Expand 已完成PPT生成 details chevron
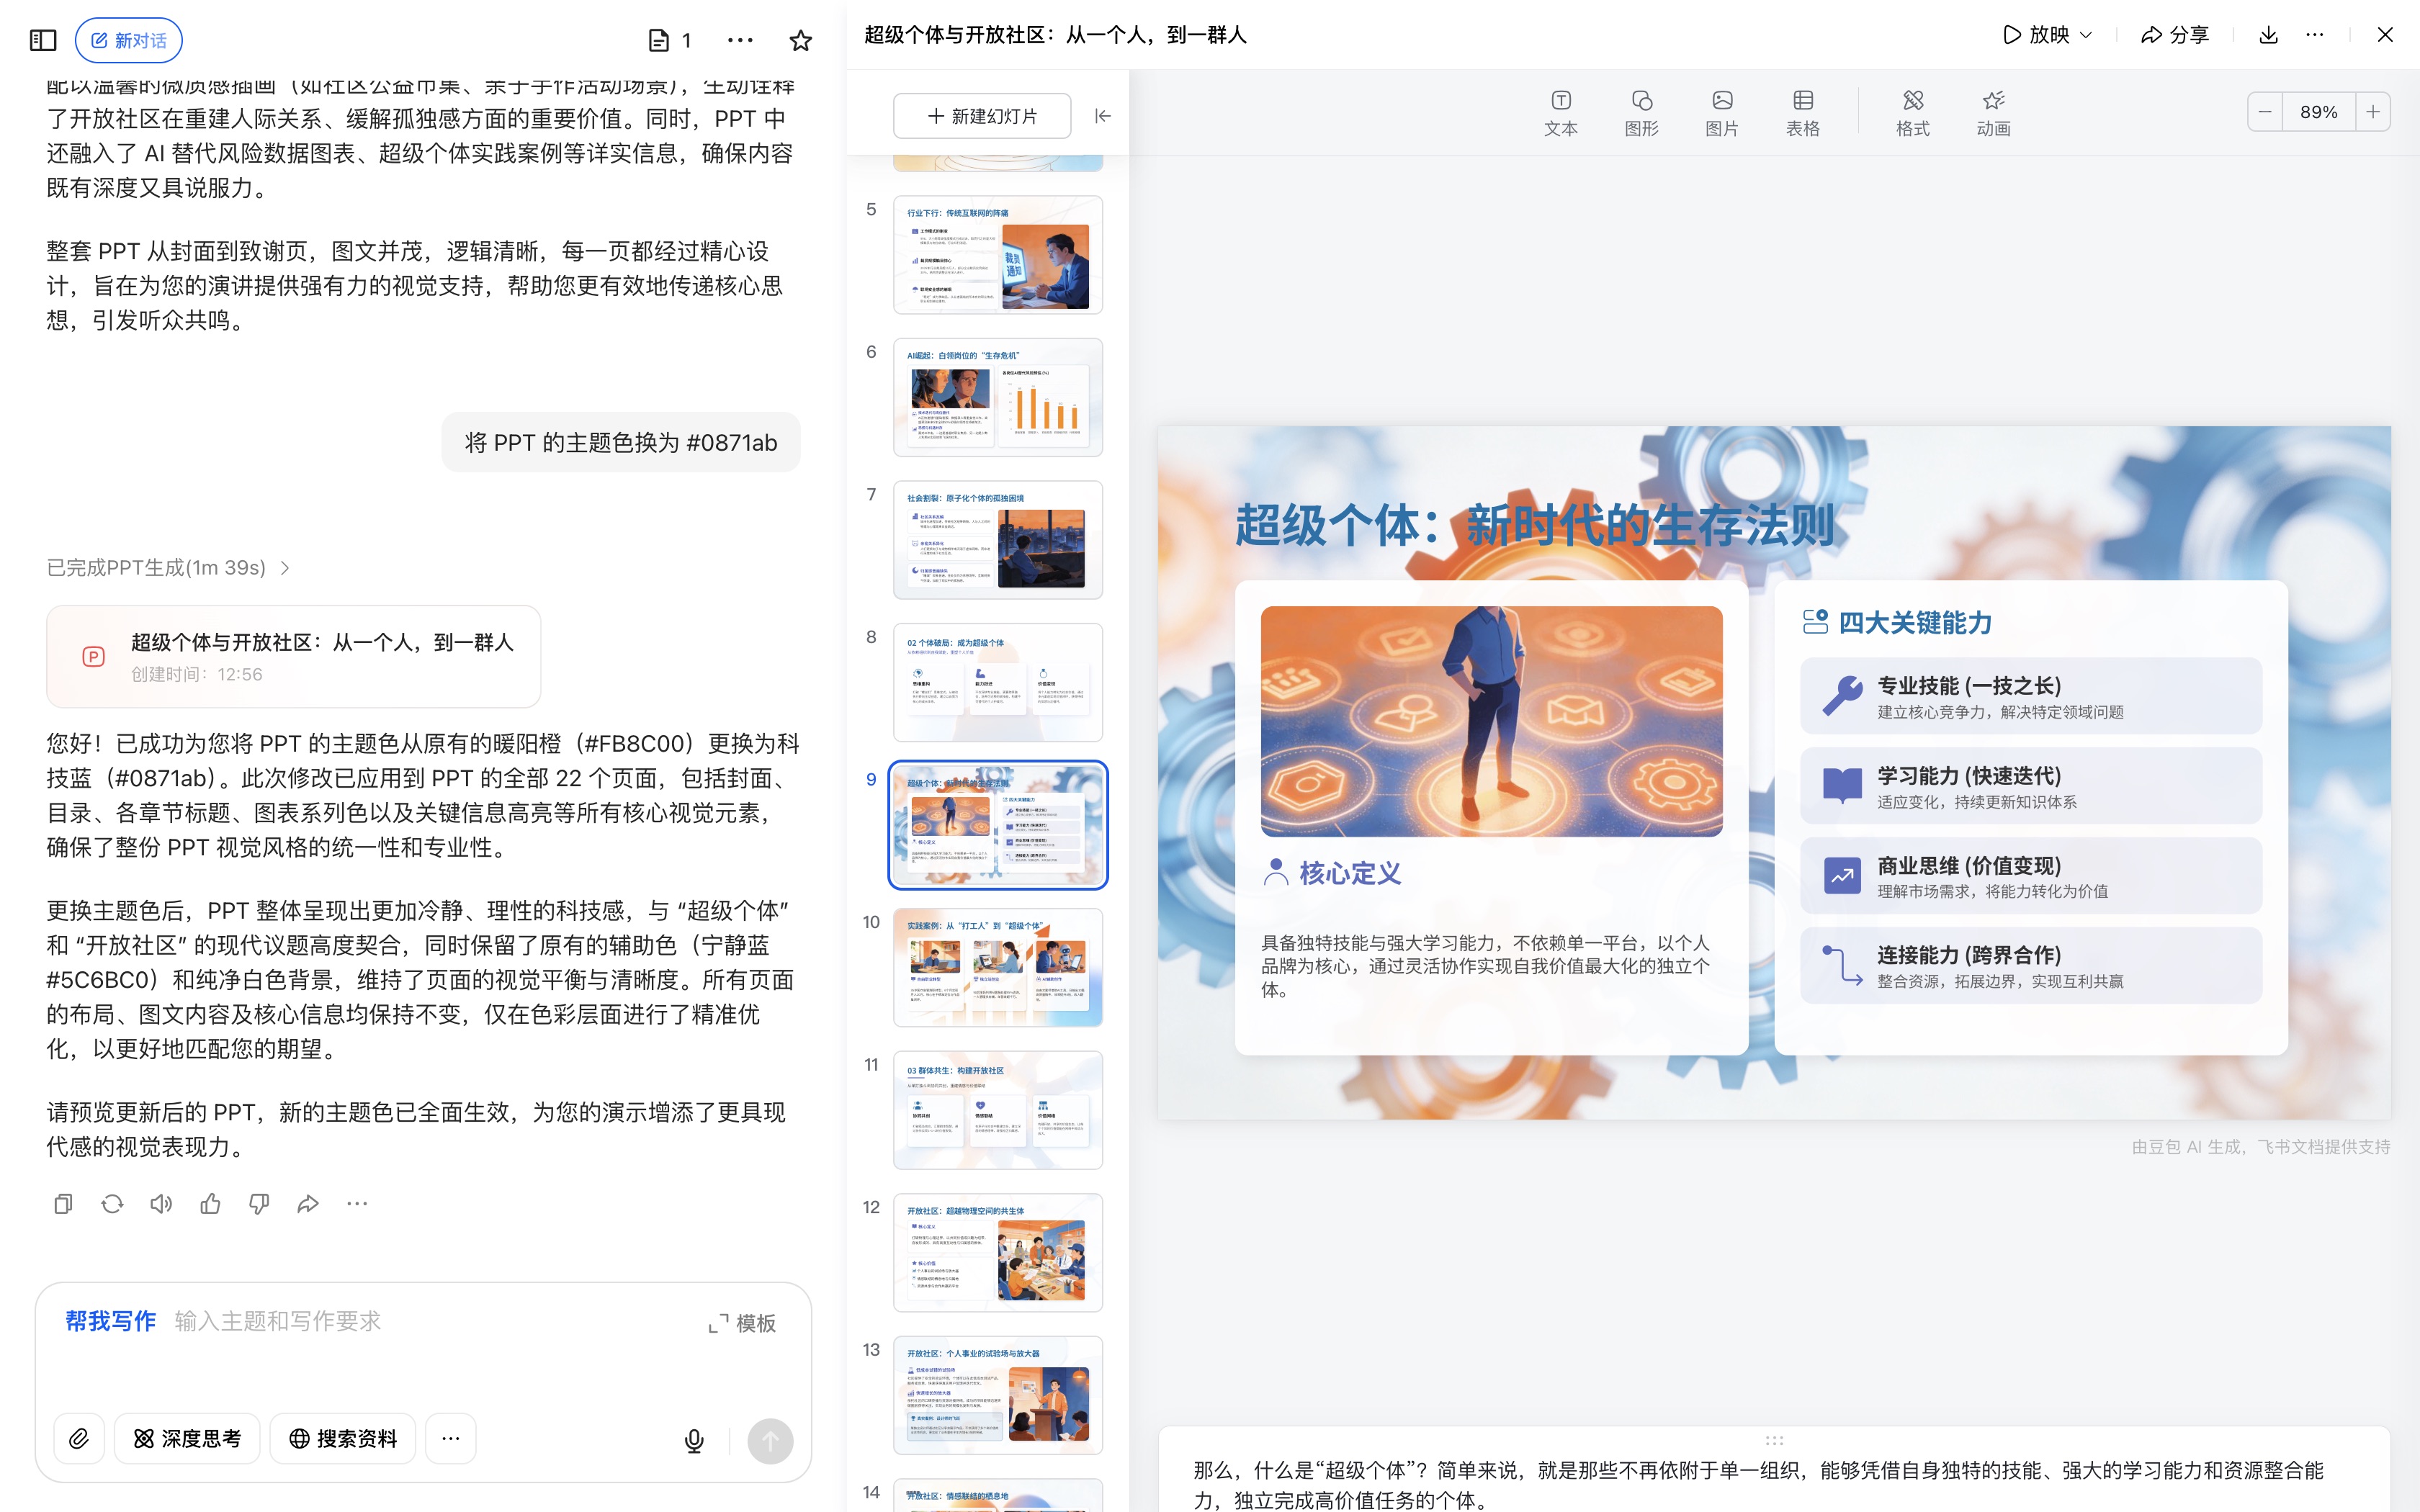The width and height of the screenshot is (2420, 1512). tap(285, 568)
